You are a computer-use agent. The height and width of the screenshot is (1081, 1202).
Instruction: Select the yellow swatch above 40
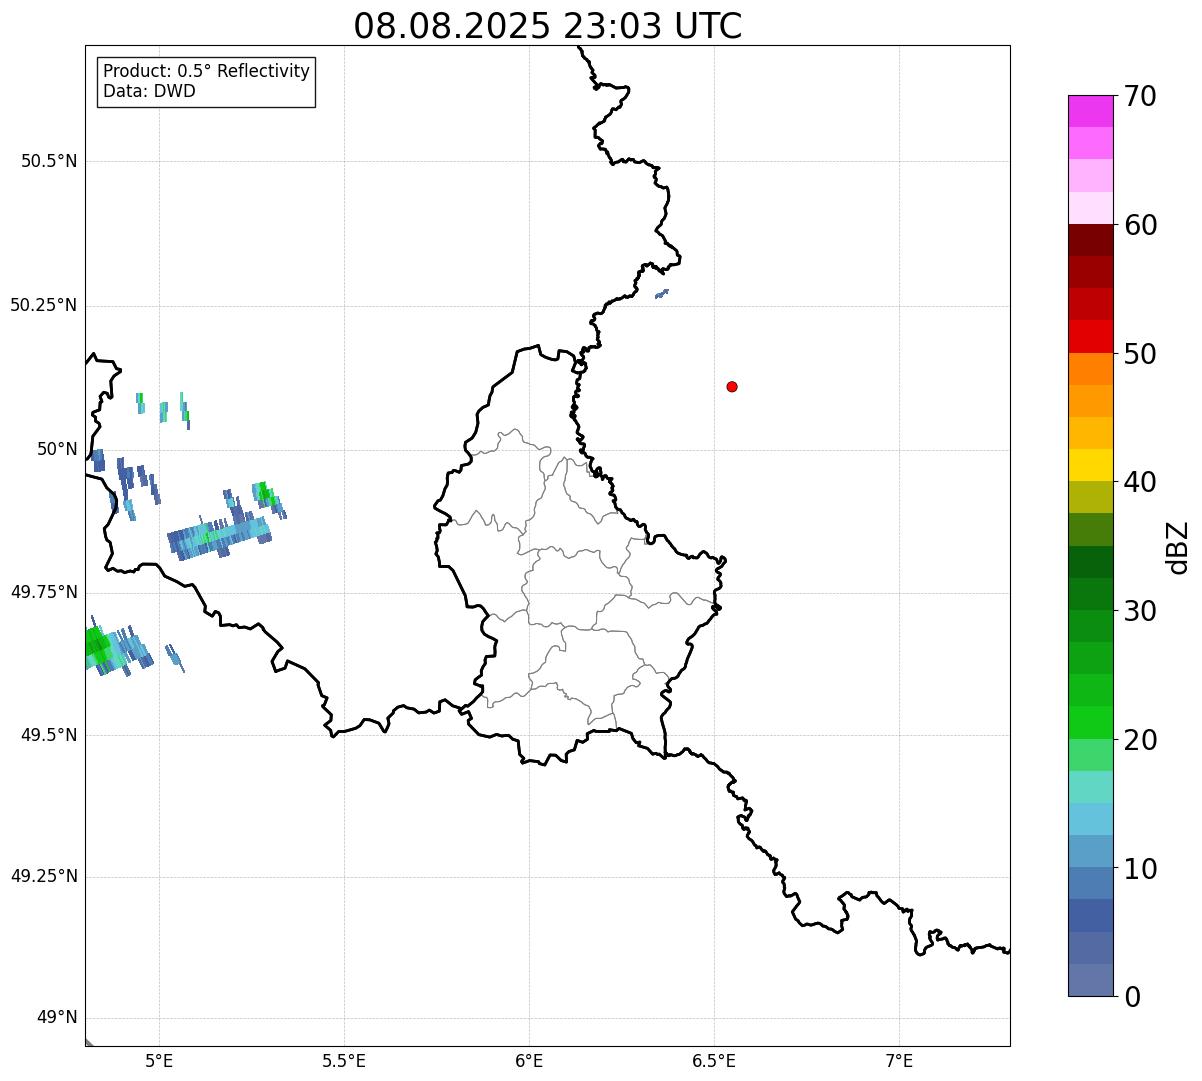pyautogui.click(x=1090, y=465)
